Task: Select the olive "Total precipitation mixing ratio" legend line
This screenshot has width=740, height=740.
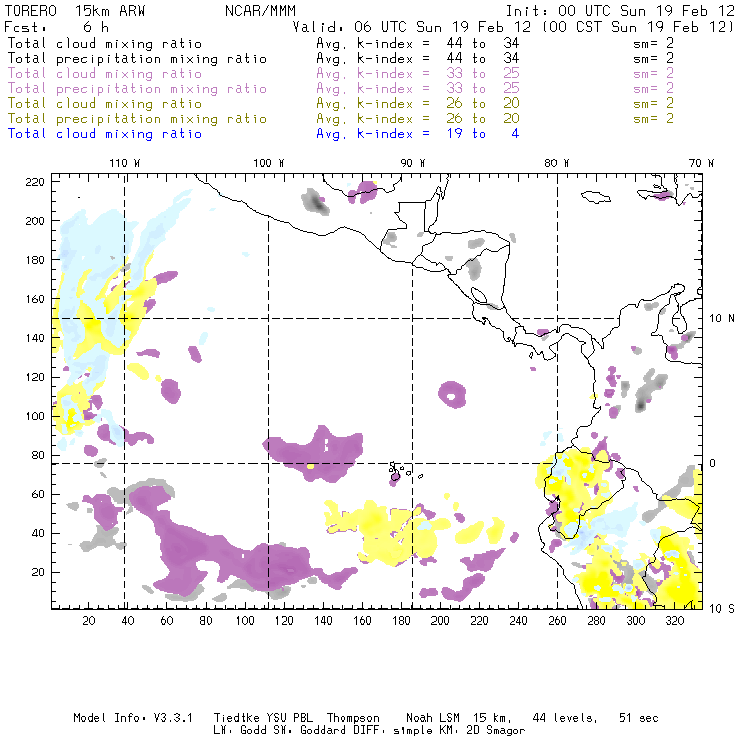Action: [x=137, y=118]
